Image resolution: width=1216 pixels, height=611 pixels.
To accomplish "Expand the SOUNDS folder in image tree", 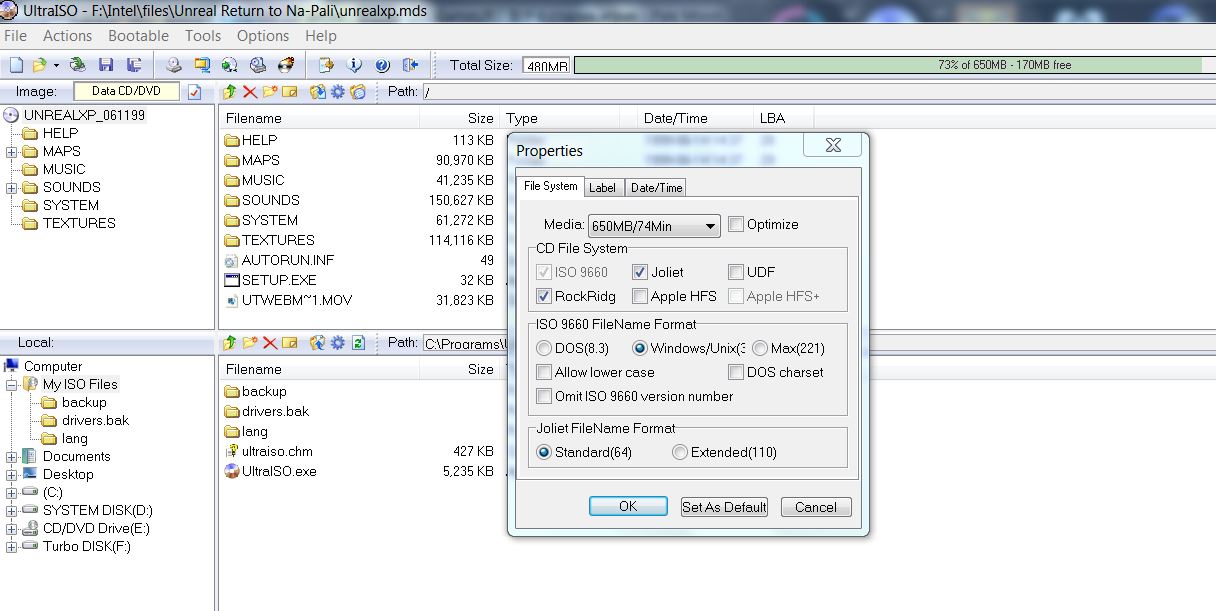I will coord(11,188).
